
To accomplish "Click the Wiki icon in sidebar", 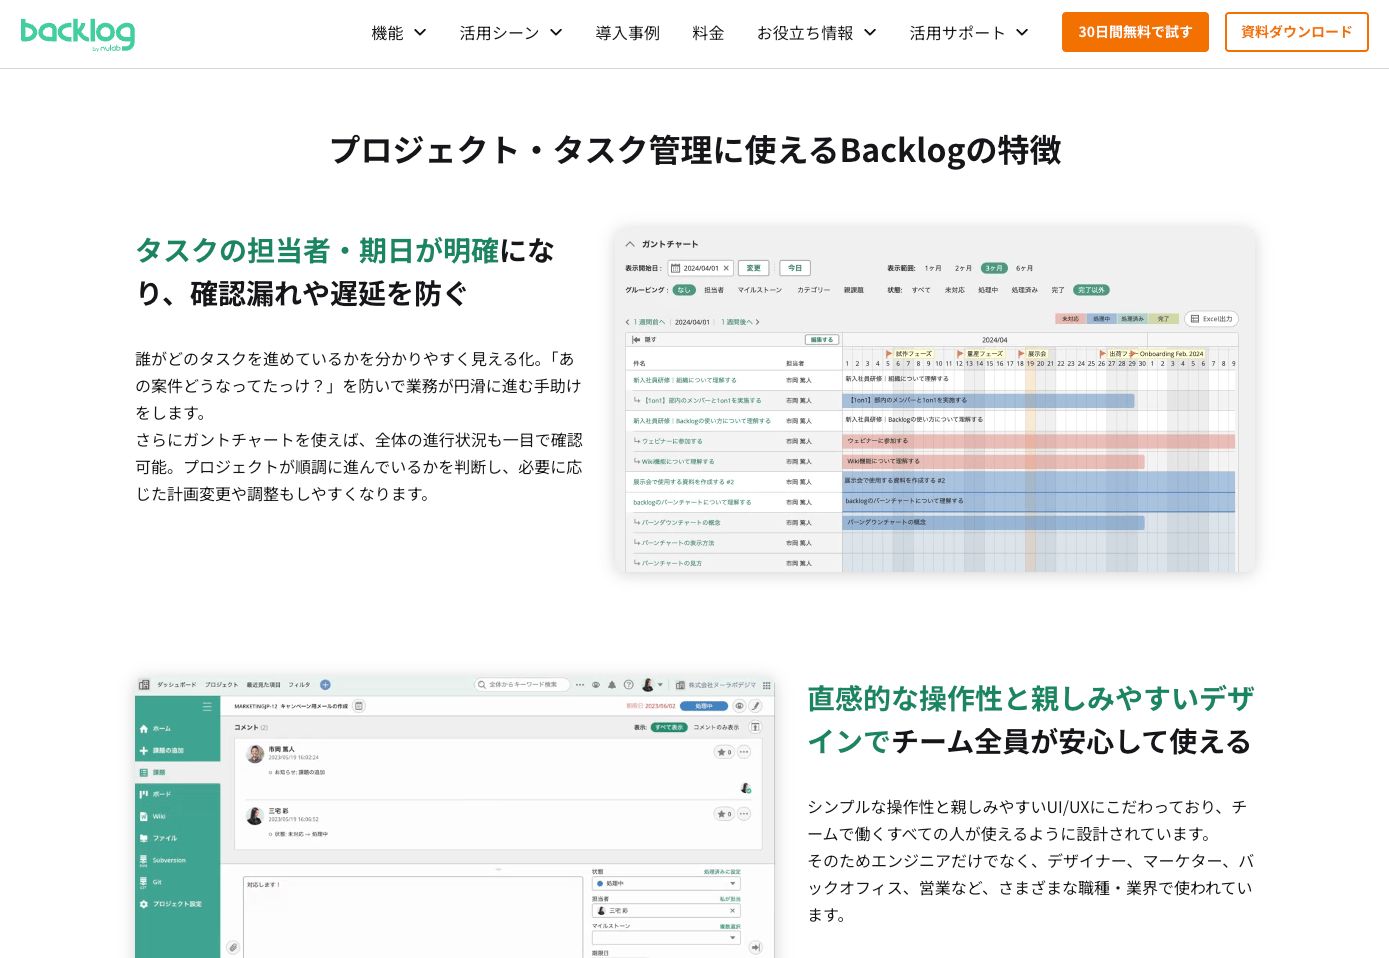I will (144, 816).
